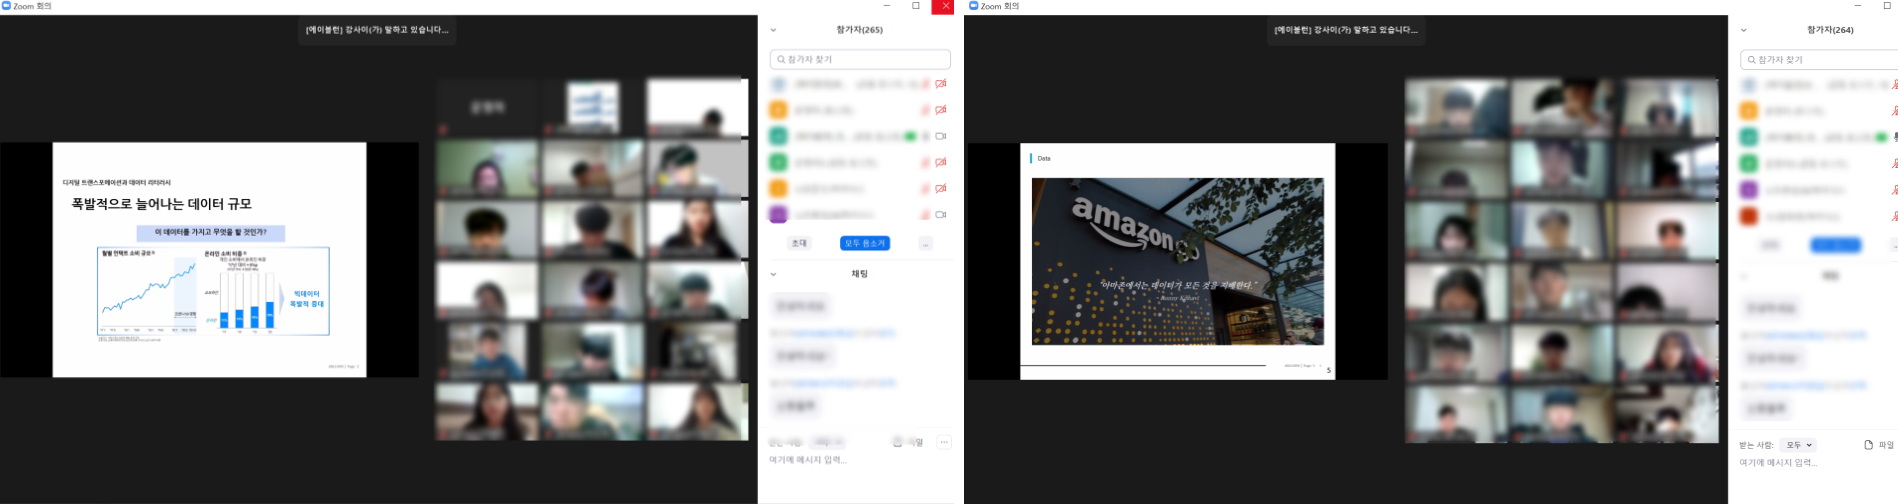Open the 받는 사람 모두 dropdown in right window
The image size is (1898, 504).
(x=1799, y=445)
